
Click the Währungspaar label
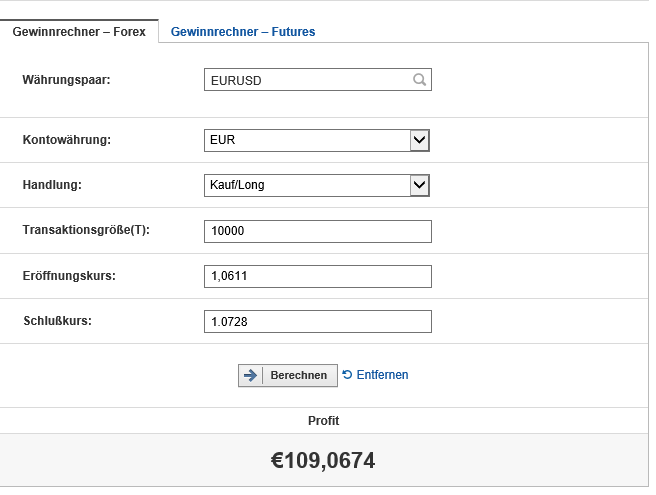(x=66, y=79)
